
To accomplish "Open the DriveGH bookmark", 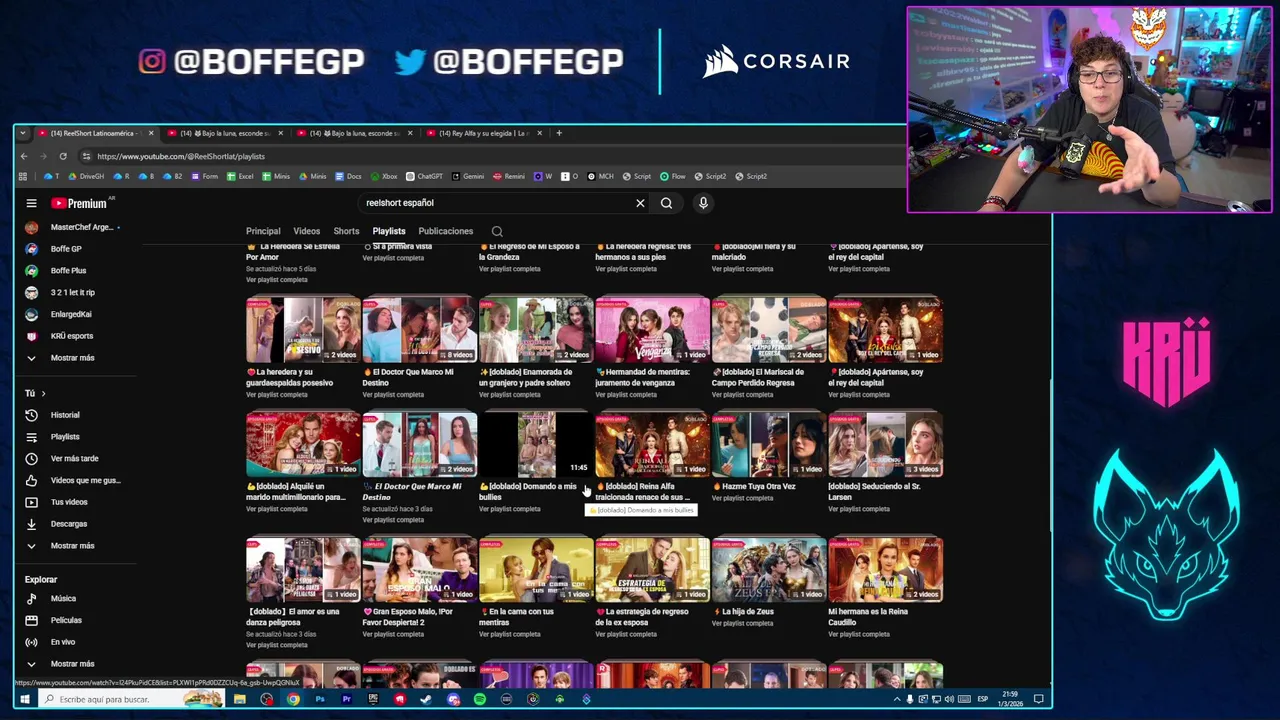I will 85,176.
